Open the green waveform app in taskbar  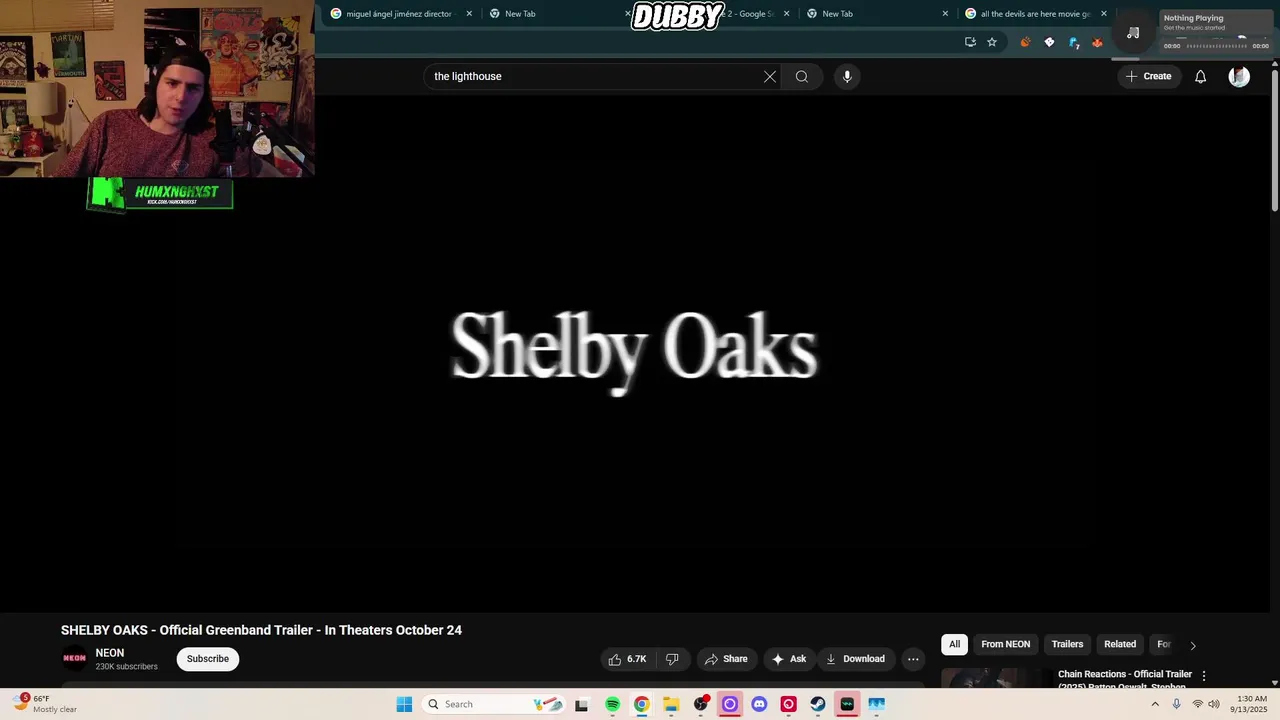pos(847,704)
